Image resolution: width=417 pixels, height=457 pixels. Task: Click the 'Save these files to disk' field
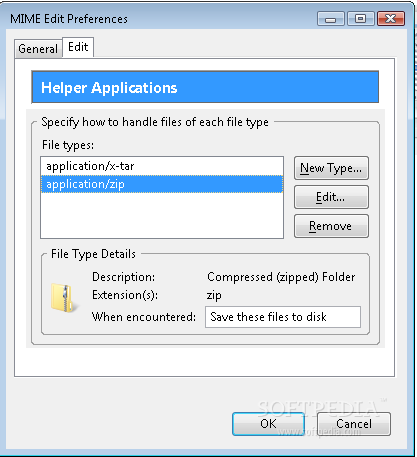click(283, 317)
